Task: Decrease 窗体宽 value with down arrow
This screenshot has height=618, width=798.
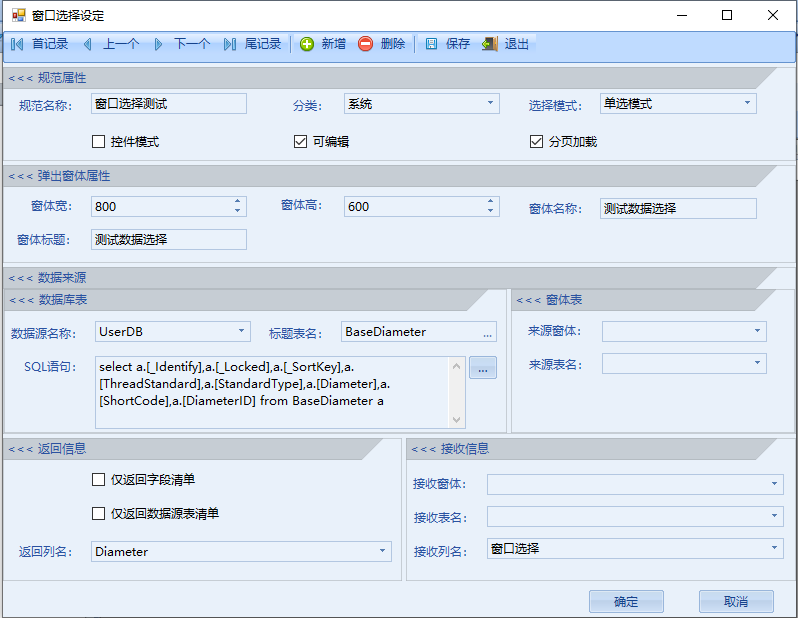Action: click(x=238, y=211)
